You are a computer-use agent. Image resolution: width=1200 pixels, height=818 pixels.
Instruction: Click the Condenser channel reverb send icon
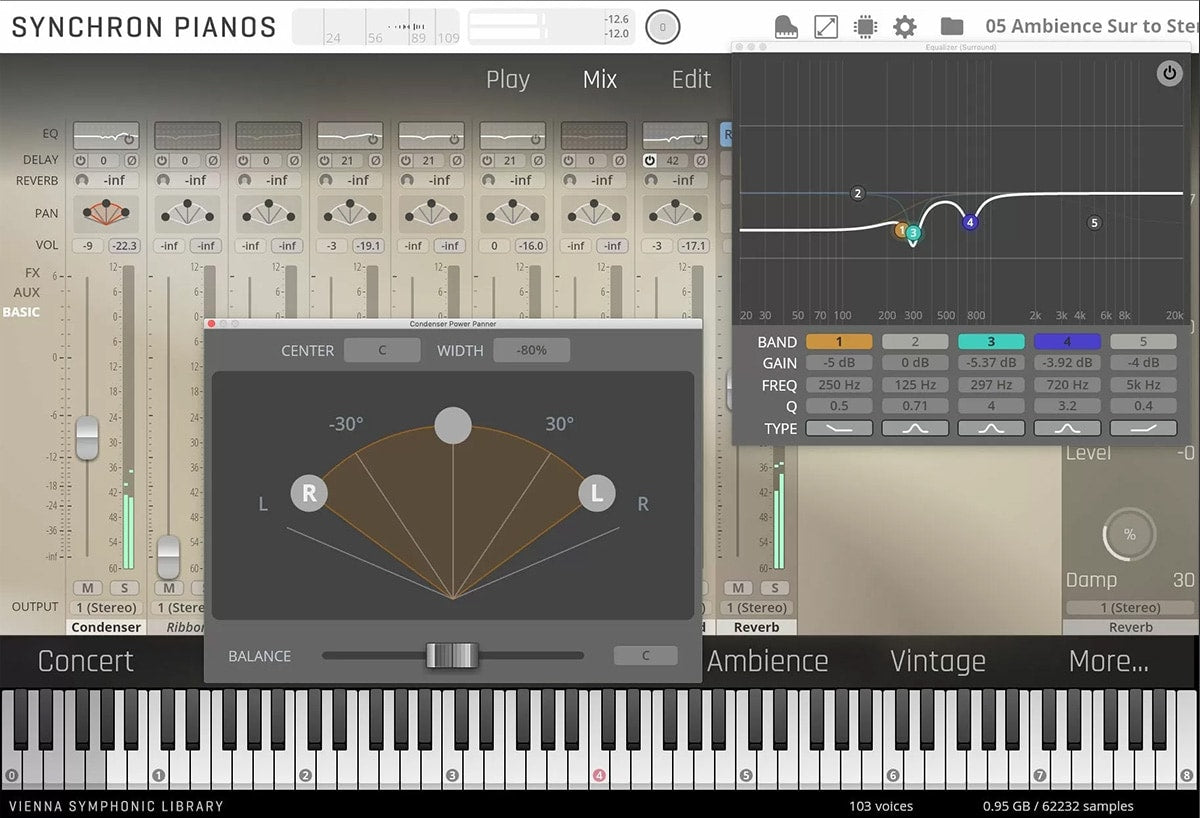[80, 181]
